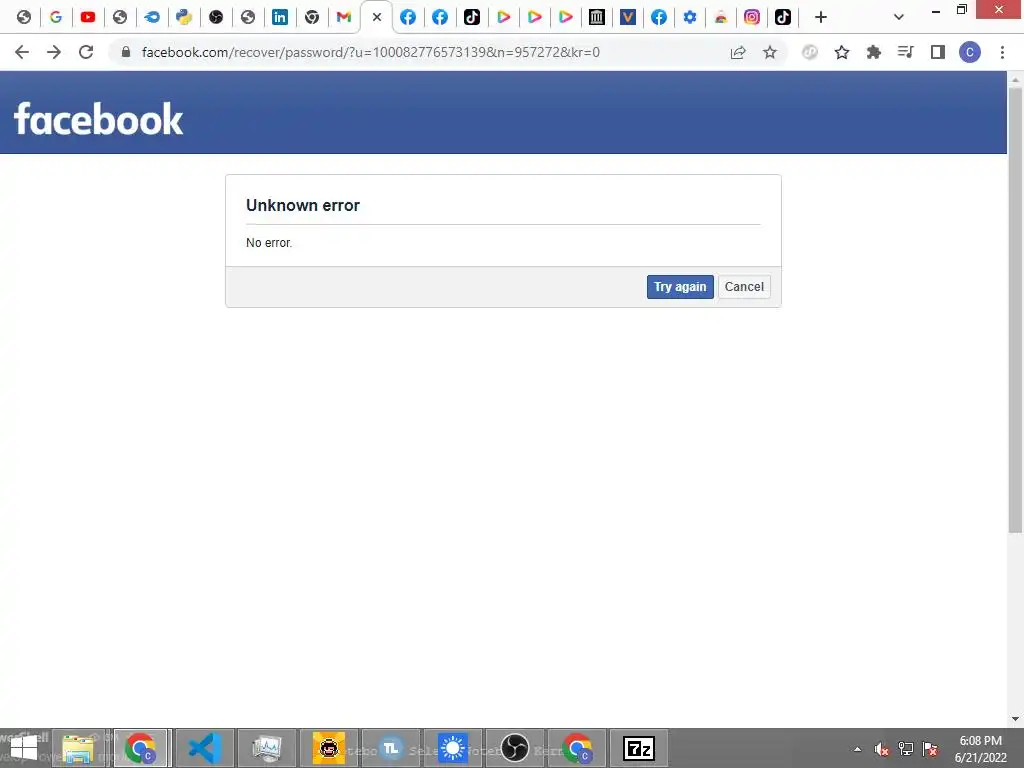Open blue sun app in taskbar
This screenshot has height=768, width=1024.
click(x=453, y=748)
